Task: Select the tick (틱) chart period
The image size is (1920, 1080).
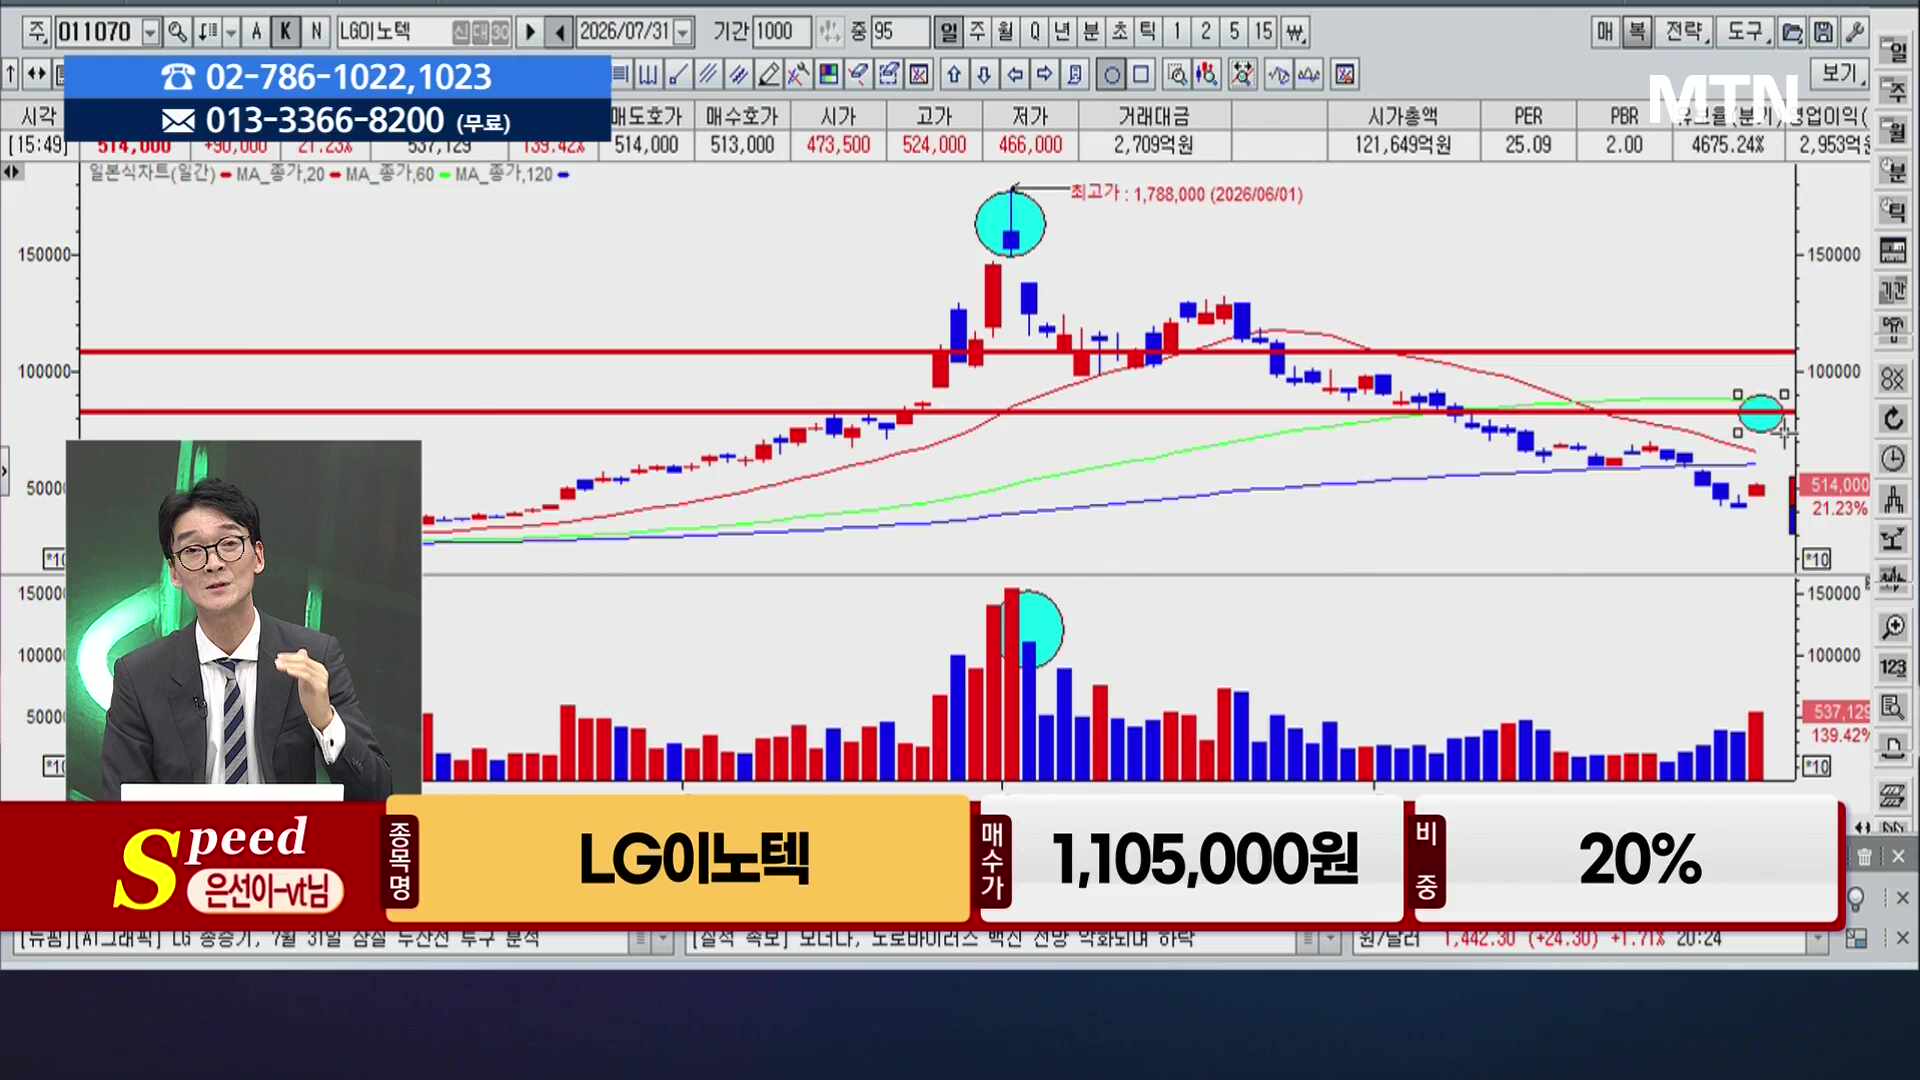Action: [1148, 32]
